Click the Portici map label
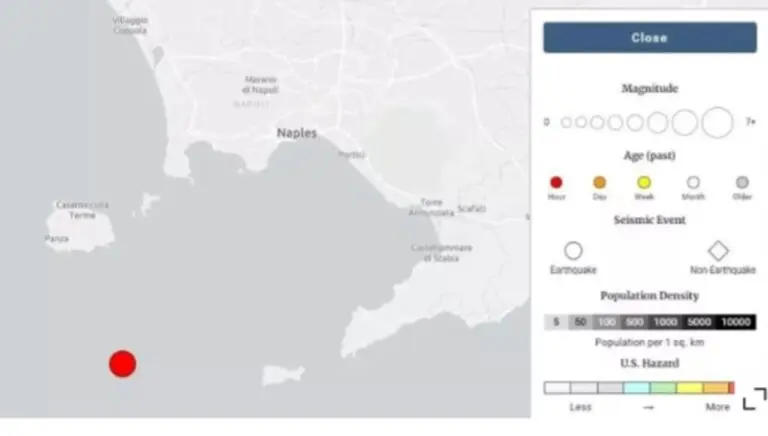768x436 pixels. pyautogui.click(x=351, y=155)
